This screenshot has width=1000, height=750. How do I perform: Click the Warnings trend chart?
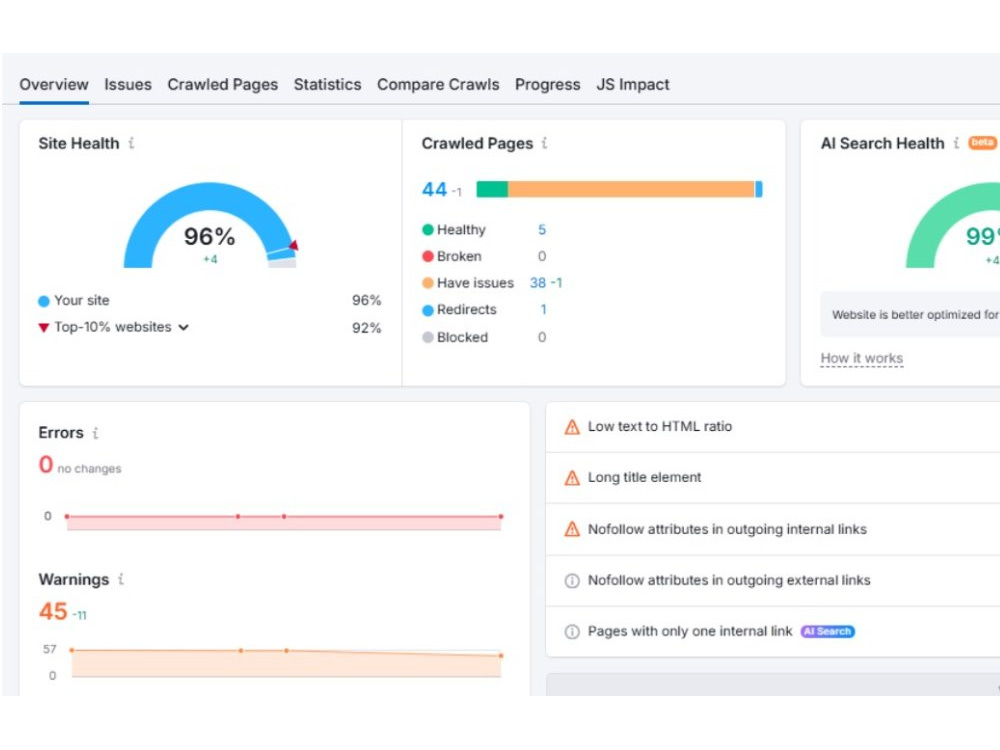pyautogui.click(x=286, y=662)
